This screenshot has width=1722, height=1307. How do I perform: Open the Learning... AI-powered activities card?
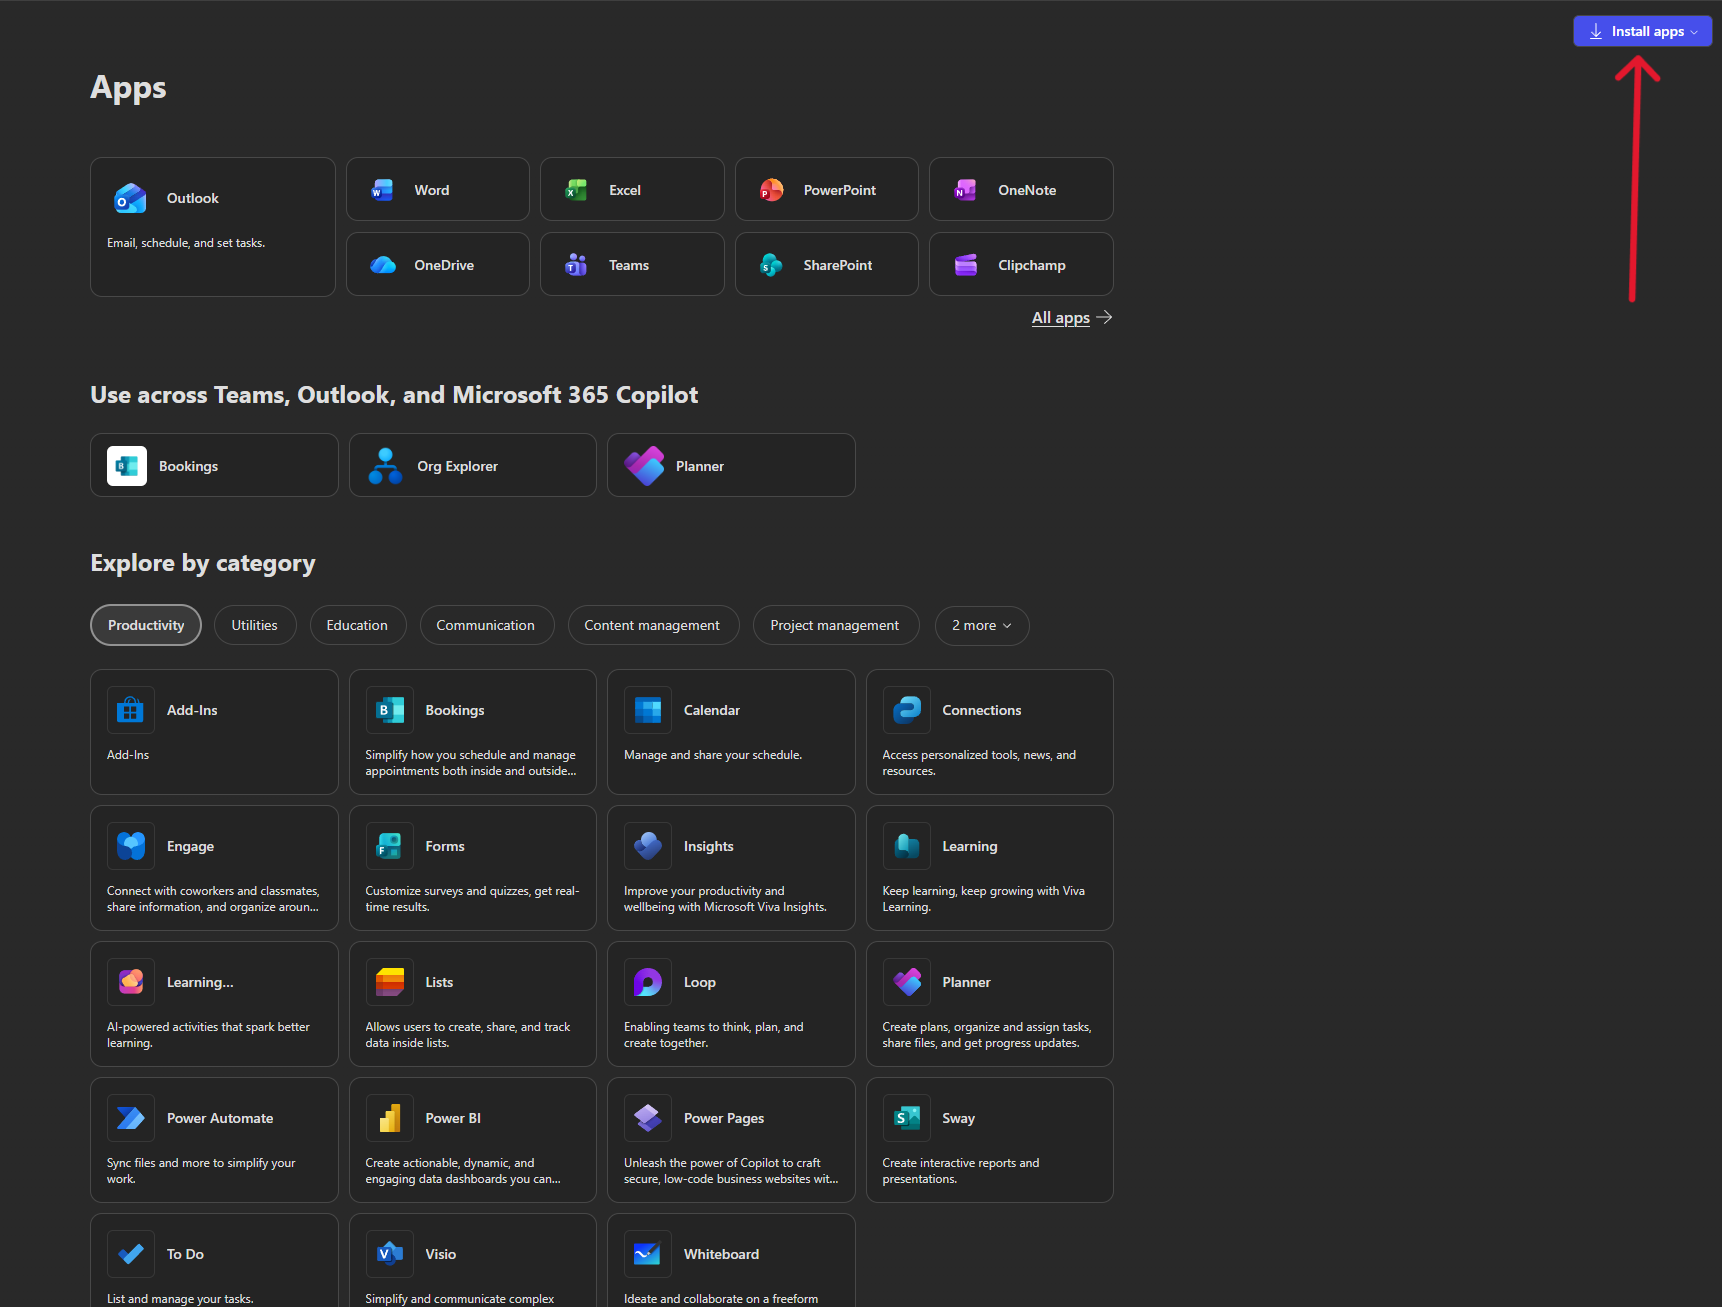[x=214, y=1004]
